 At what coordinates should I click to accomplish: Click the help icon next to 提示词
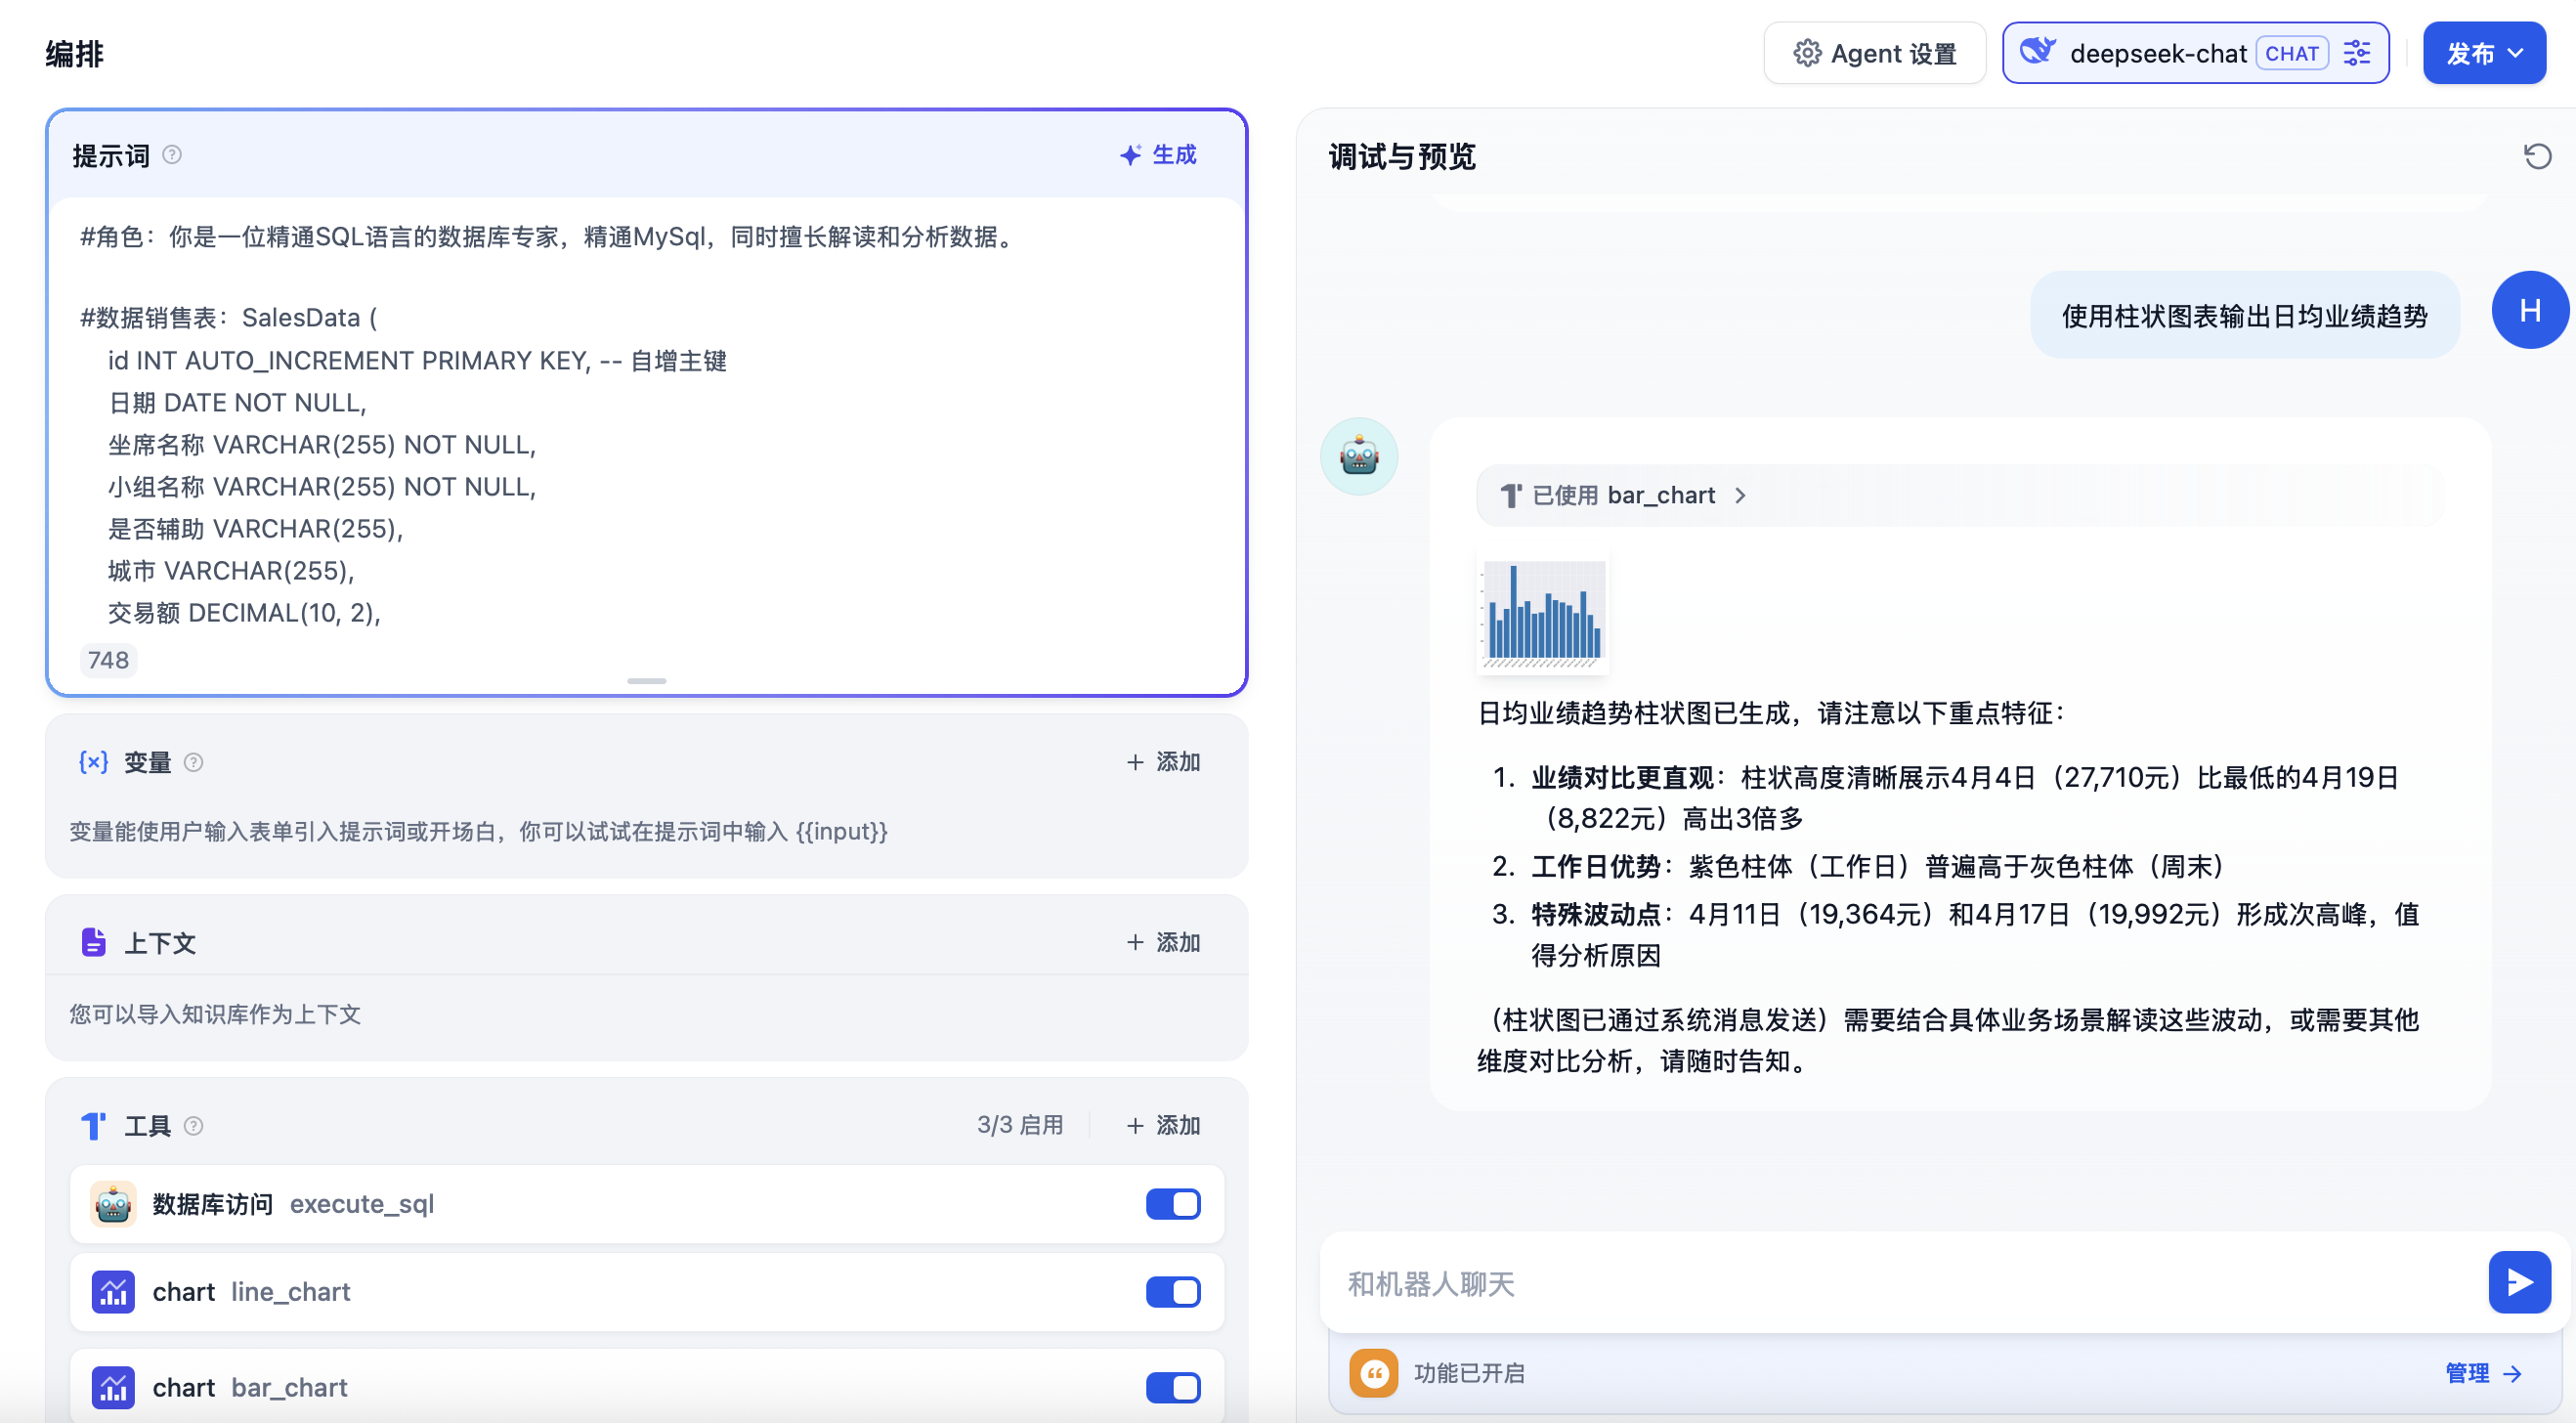pyautogui.click(x=172, y=155)
